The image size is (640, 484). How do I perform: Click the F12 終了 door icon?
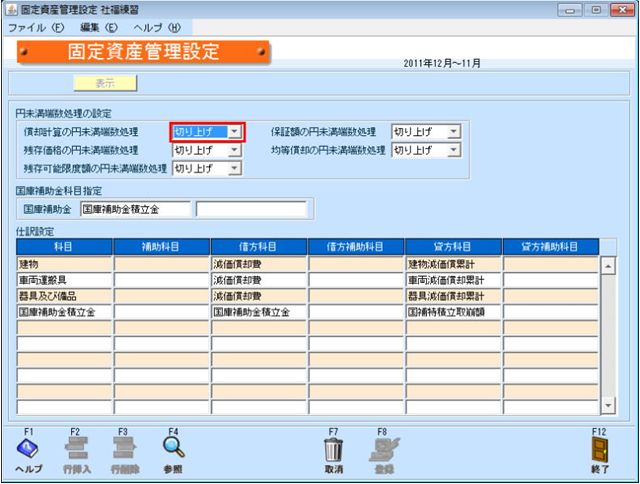[600, 449]
